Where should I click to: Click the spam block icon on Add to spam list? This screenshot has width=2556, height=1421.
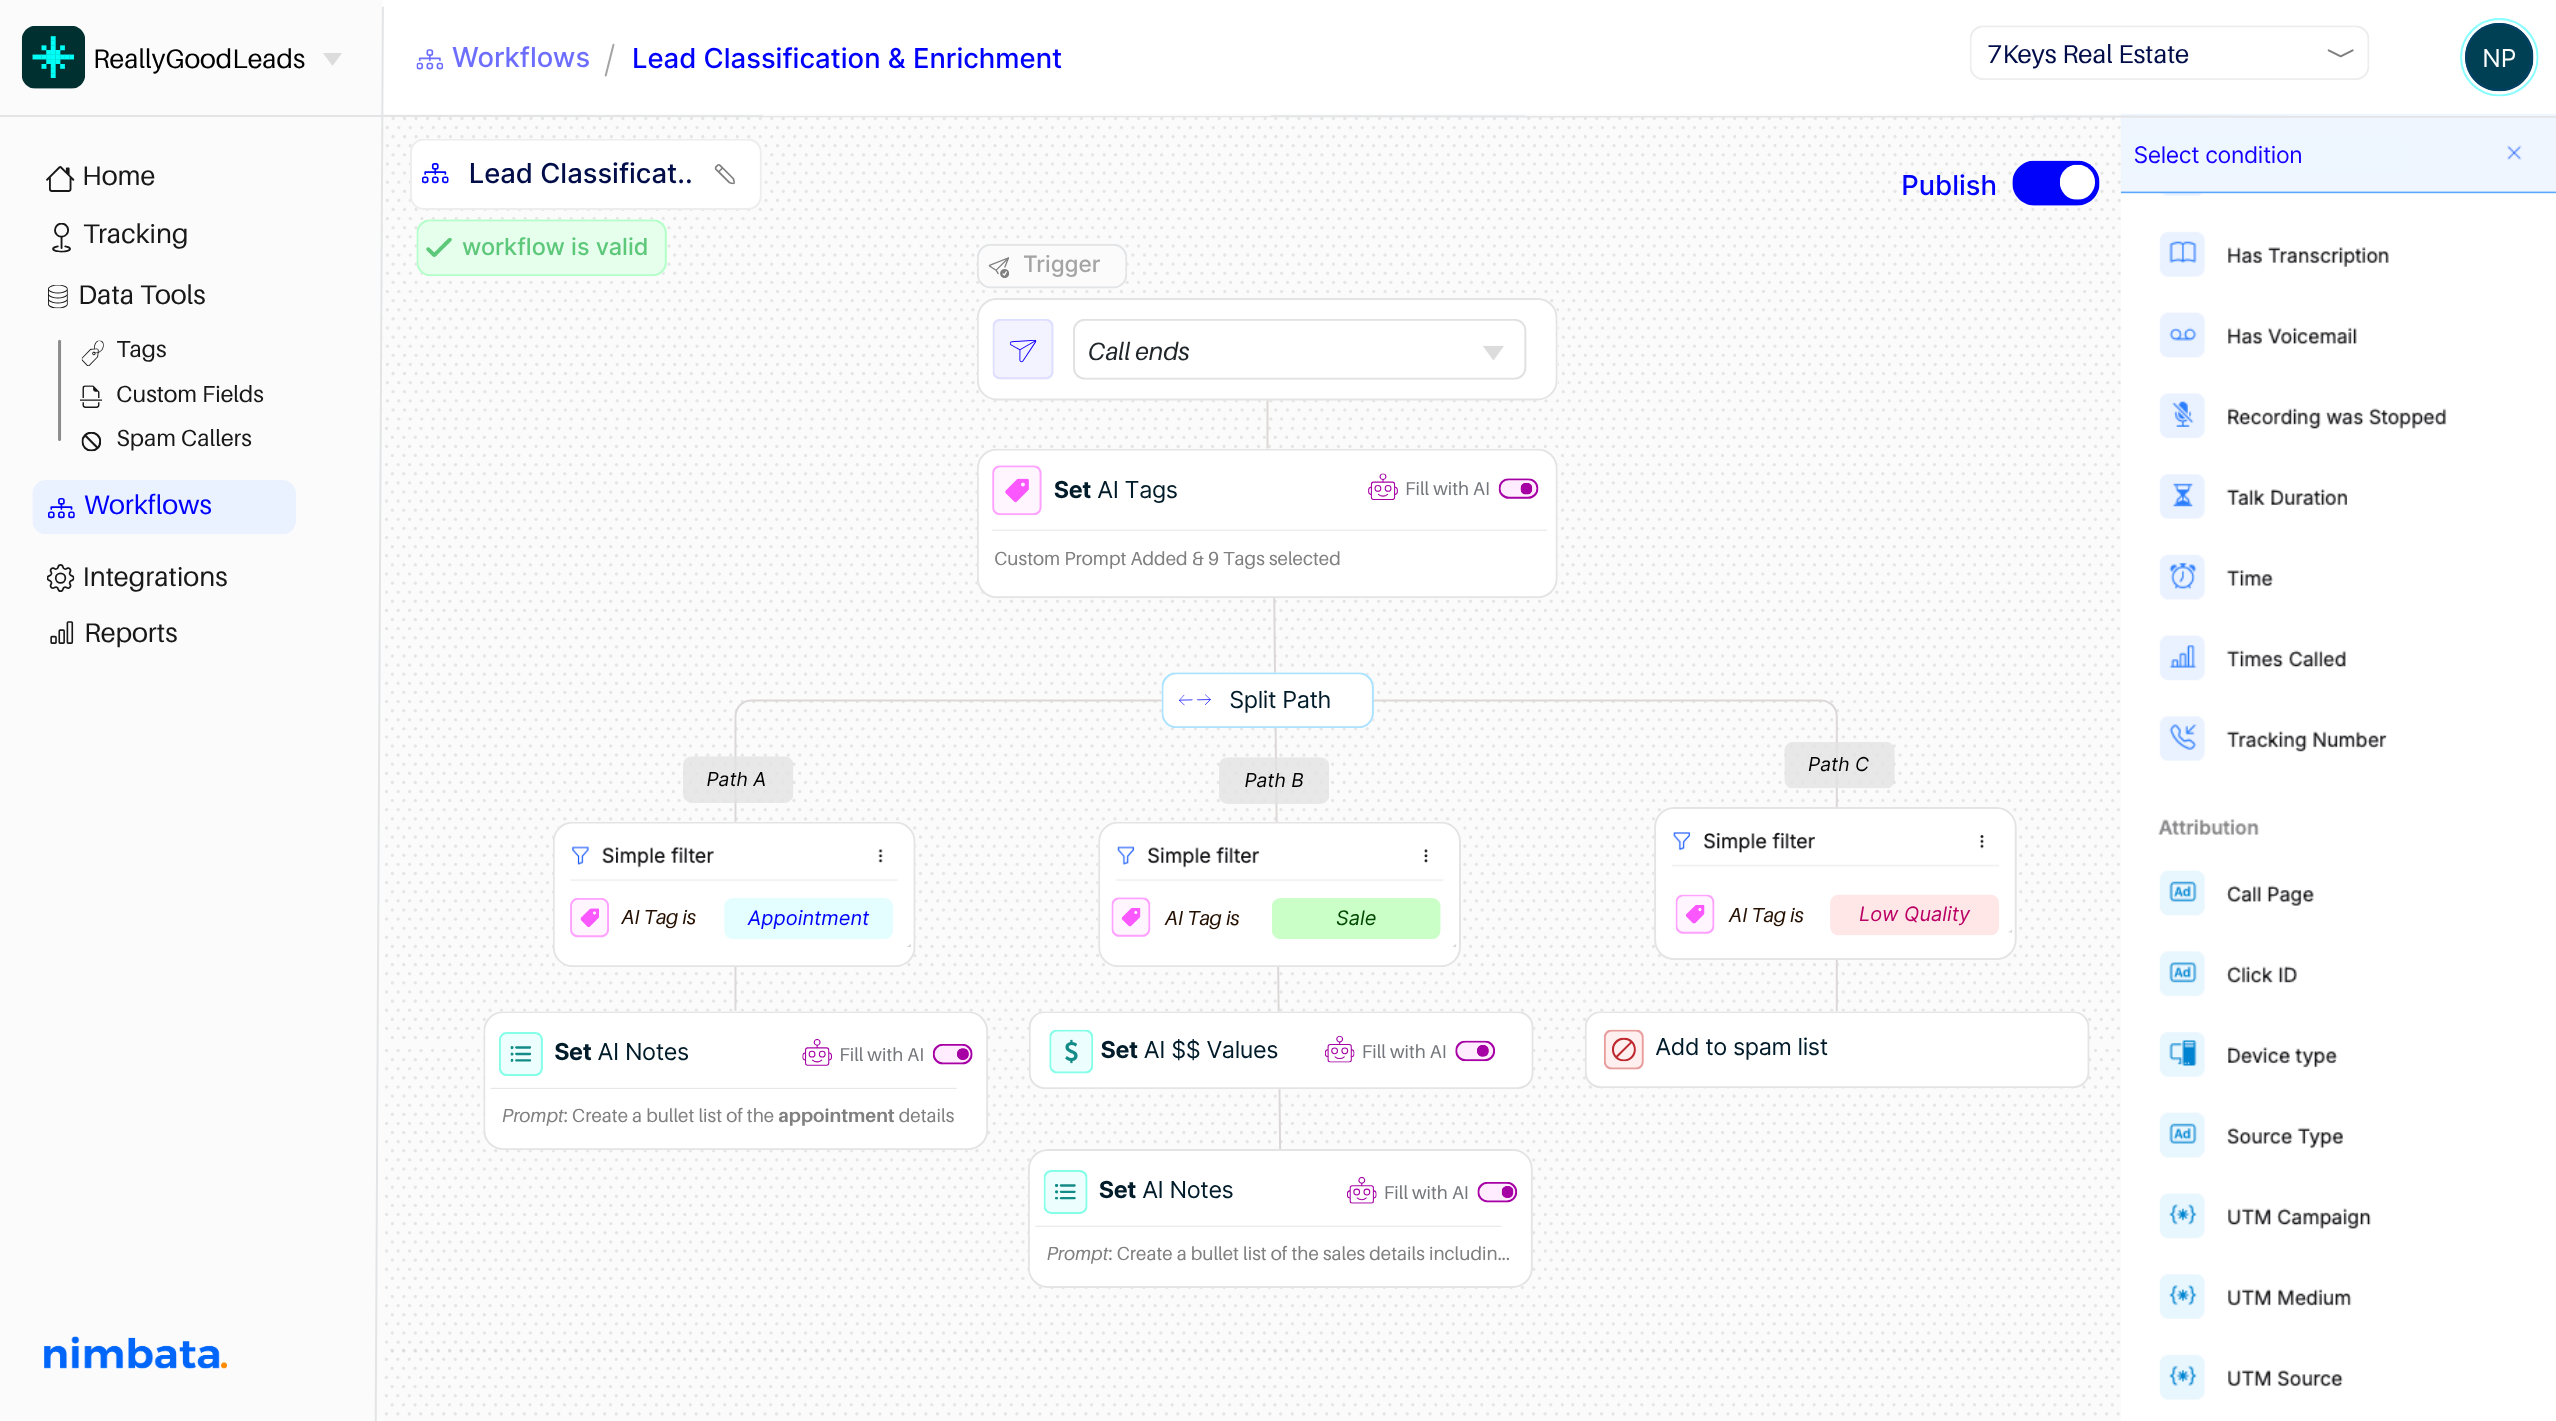(1624, 1049)
